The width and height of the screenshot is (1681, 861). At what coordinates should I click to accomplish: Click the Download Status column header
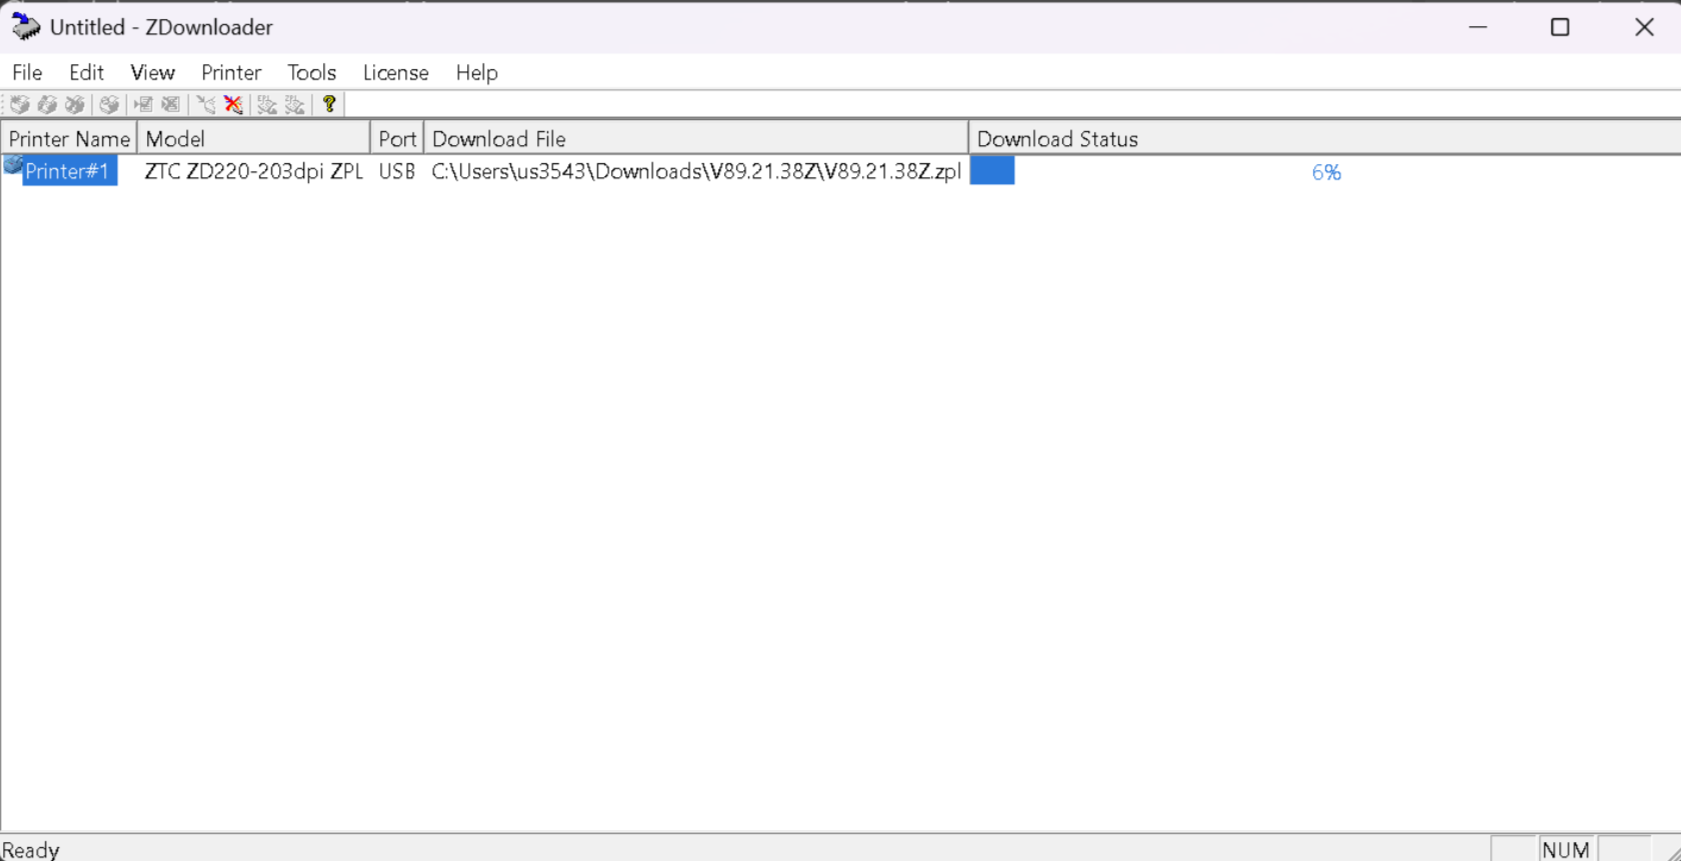pos(1324,139)
